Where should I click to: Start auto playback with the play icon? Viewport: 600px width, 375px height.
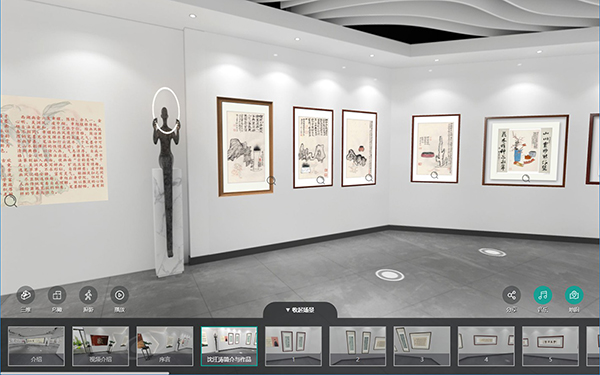119,295
